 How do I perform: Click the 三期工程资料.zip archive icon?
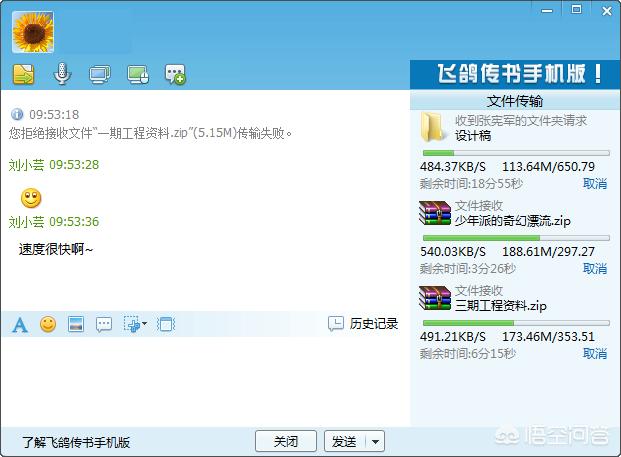[435, 298]
